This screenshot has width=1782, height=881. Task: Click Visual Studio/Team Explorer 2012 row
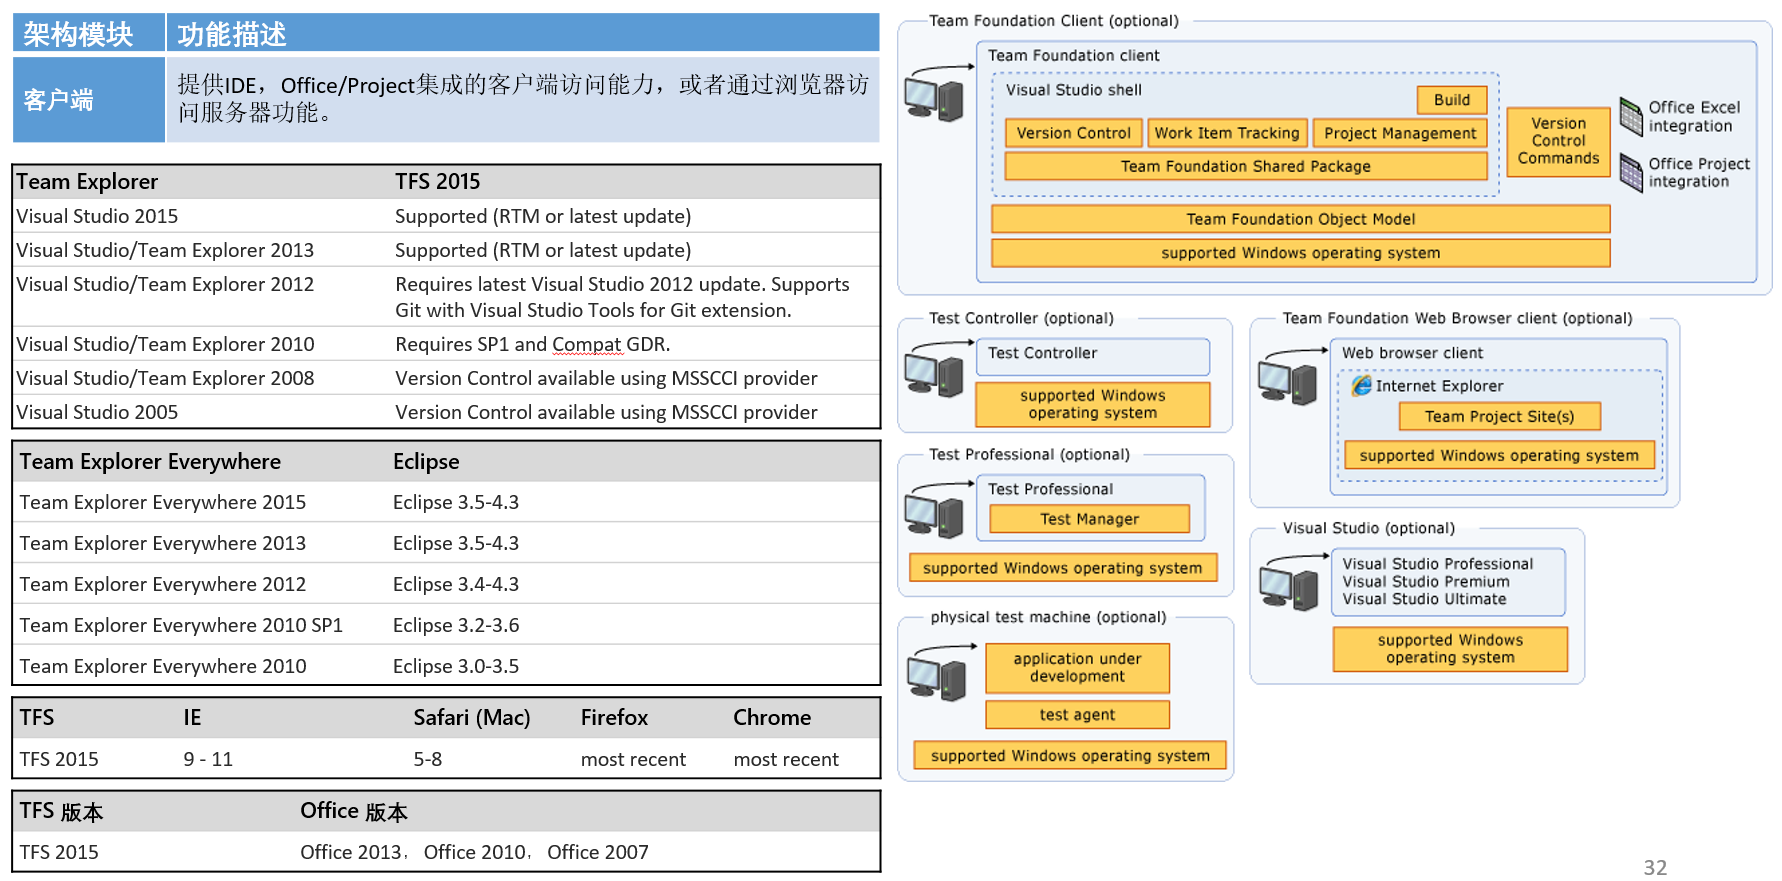pyautogui.click(x=446, y=297)
